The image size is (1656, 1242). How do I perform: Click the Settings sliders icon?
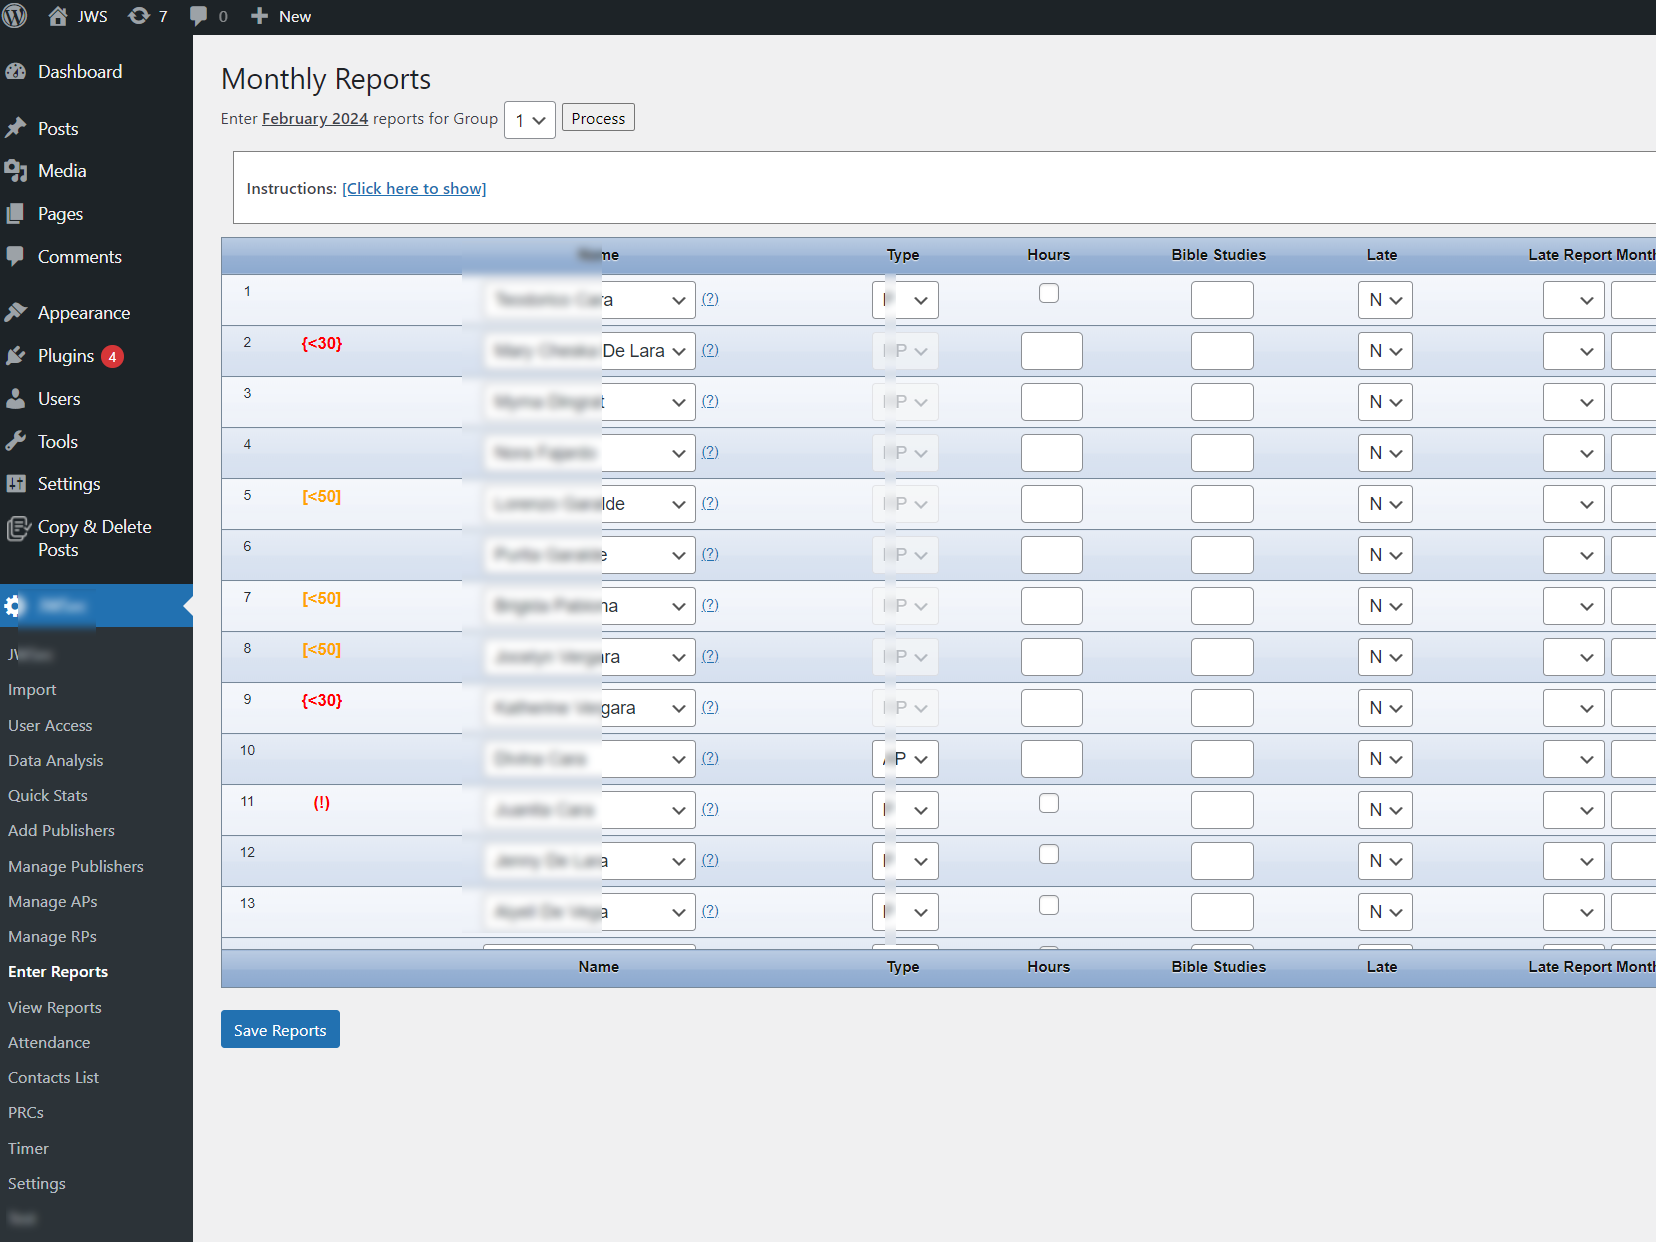[16, 484]
